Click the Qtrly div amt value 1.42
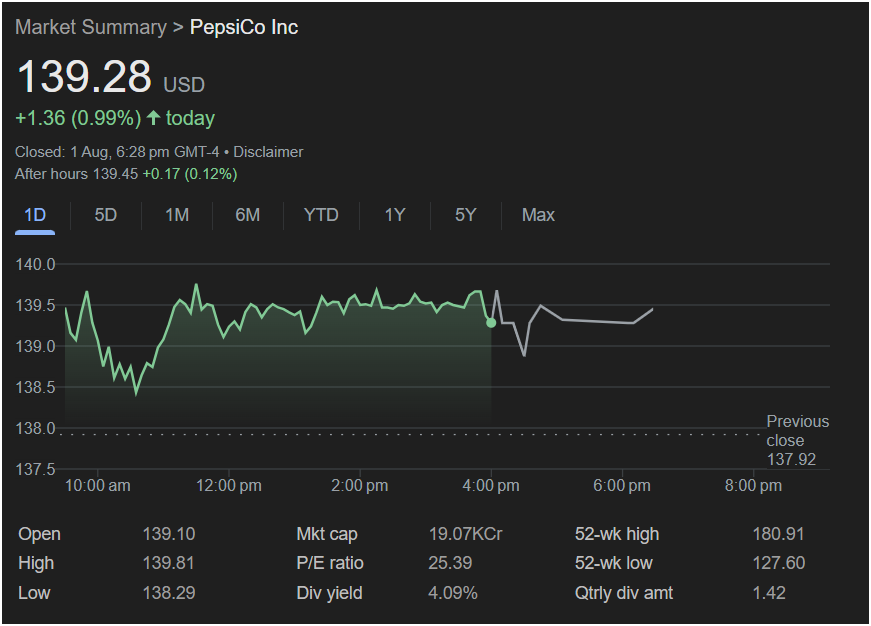 tap(769, 593)
